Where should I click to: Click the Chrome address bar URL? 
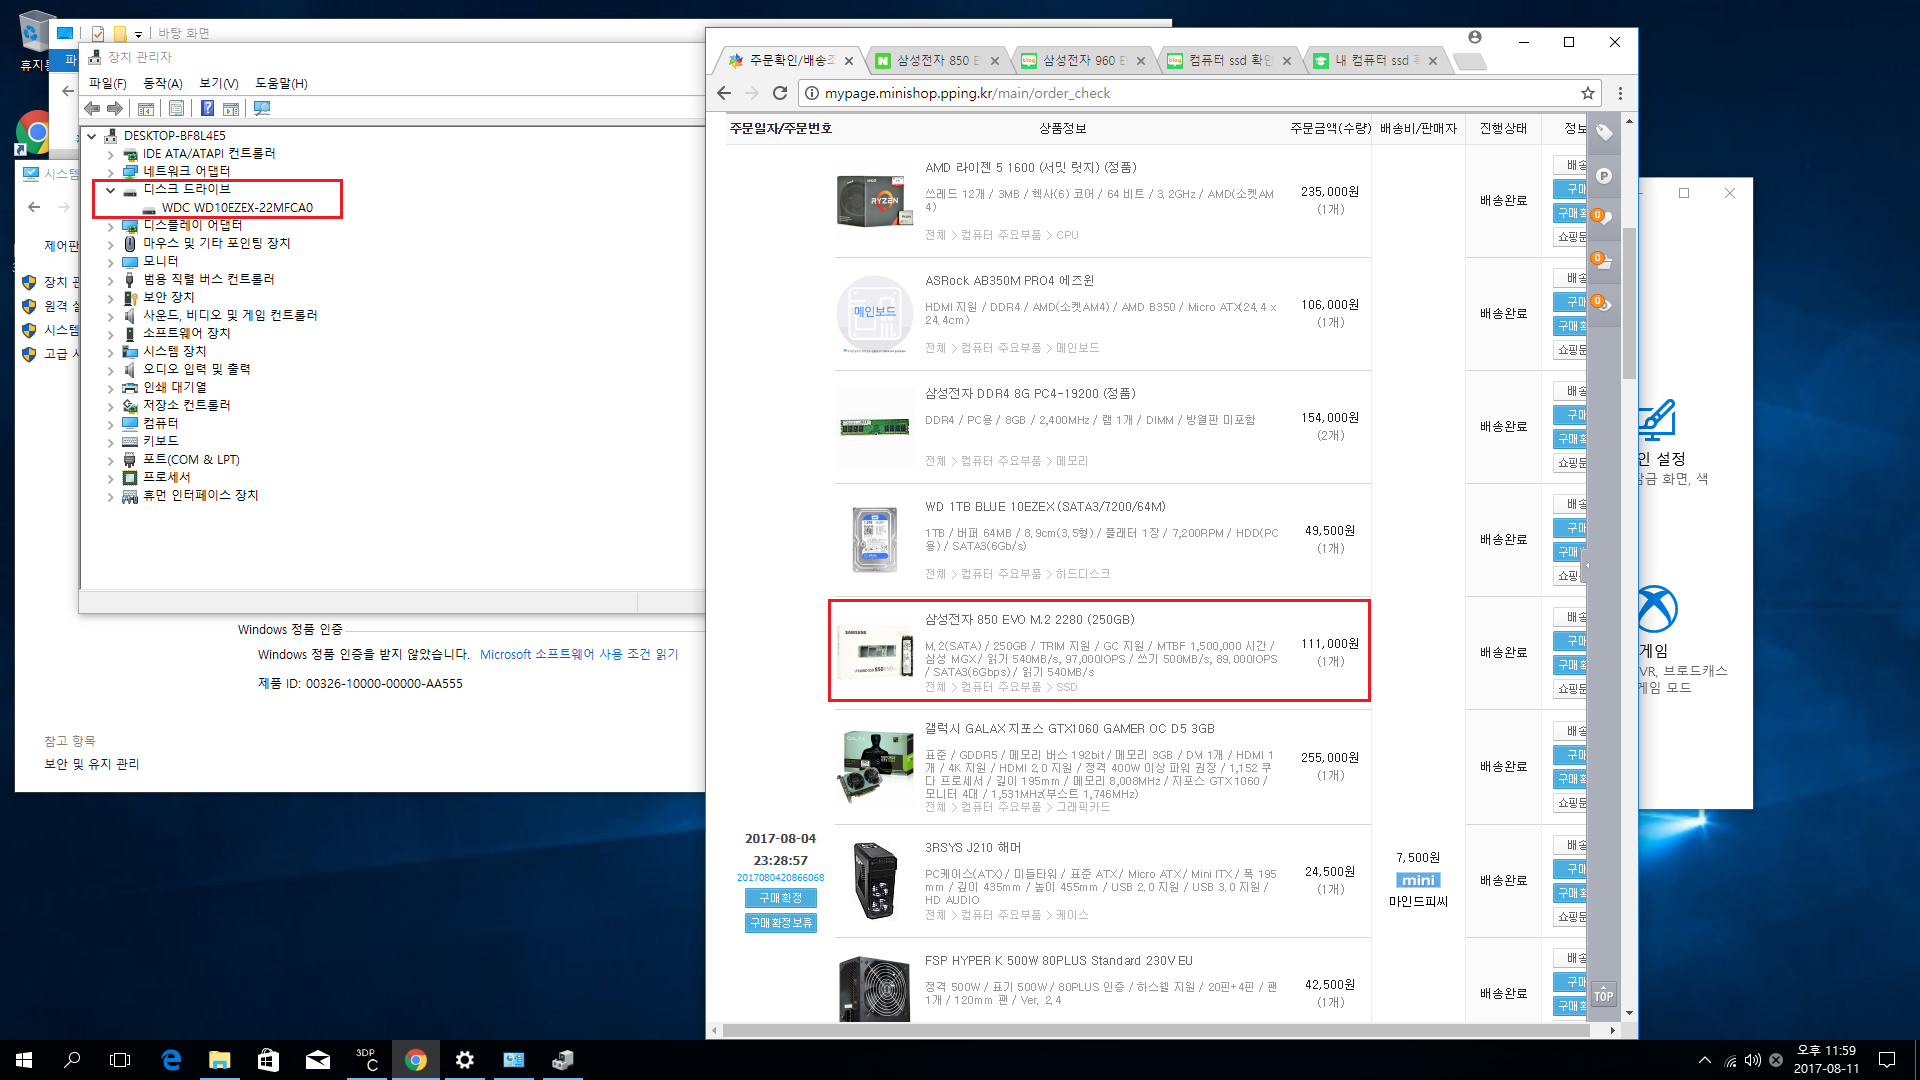point(968,93)
